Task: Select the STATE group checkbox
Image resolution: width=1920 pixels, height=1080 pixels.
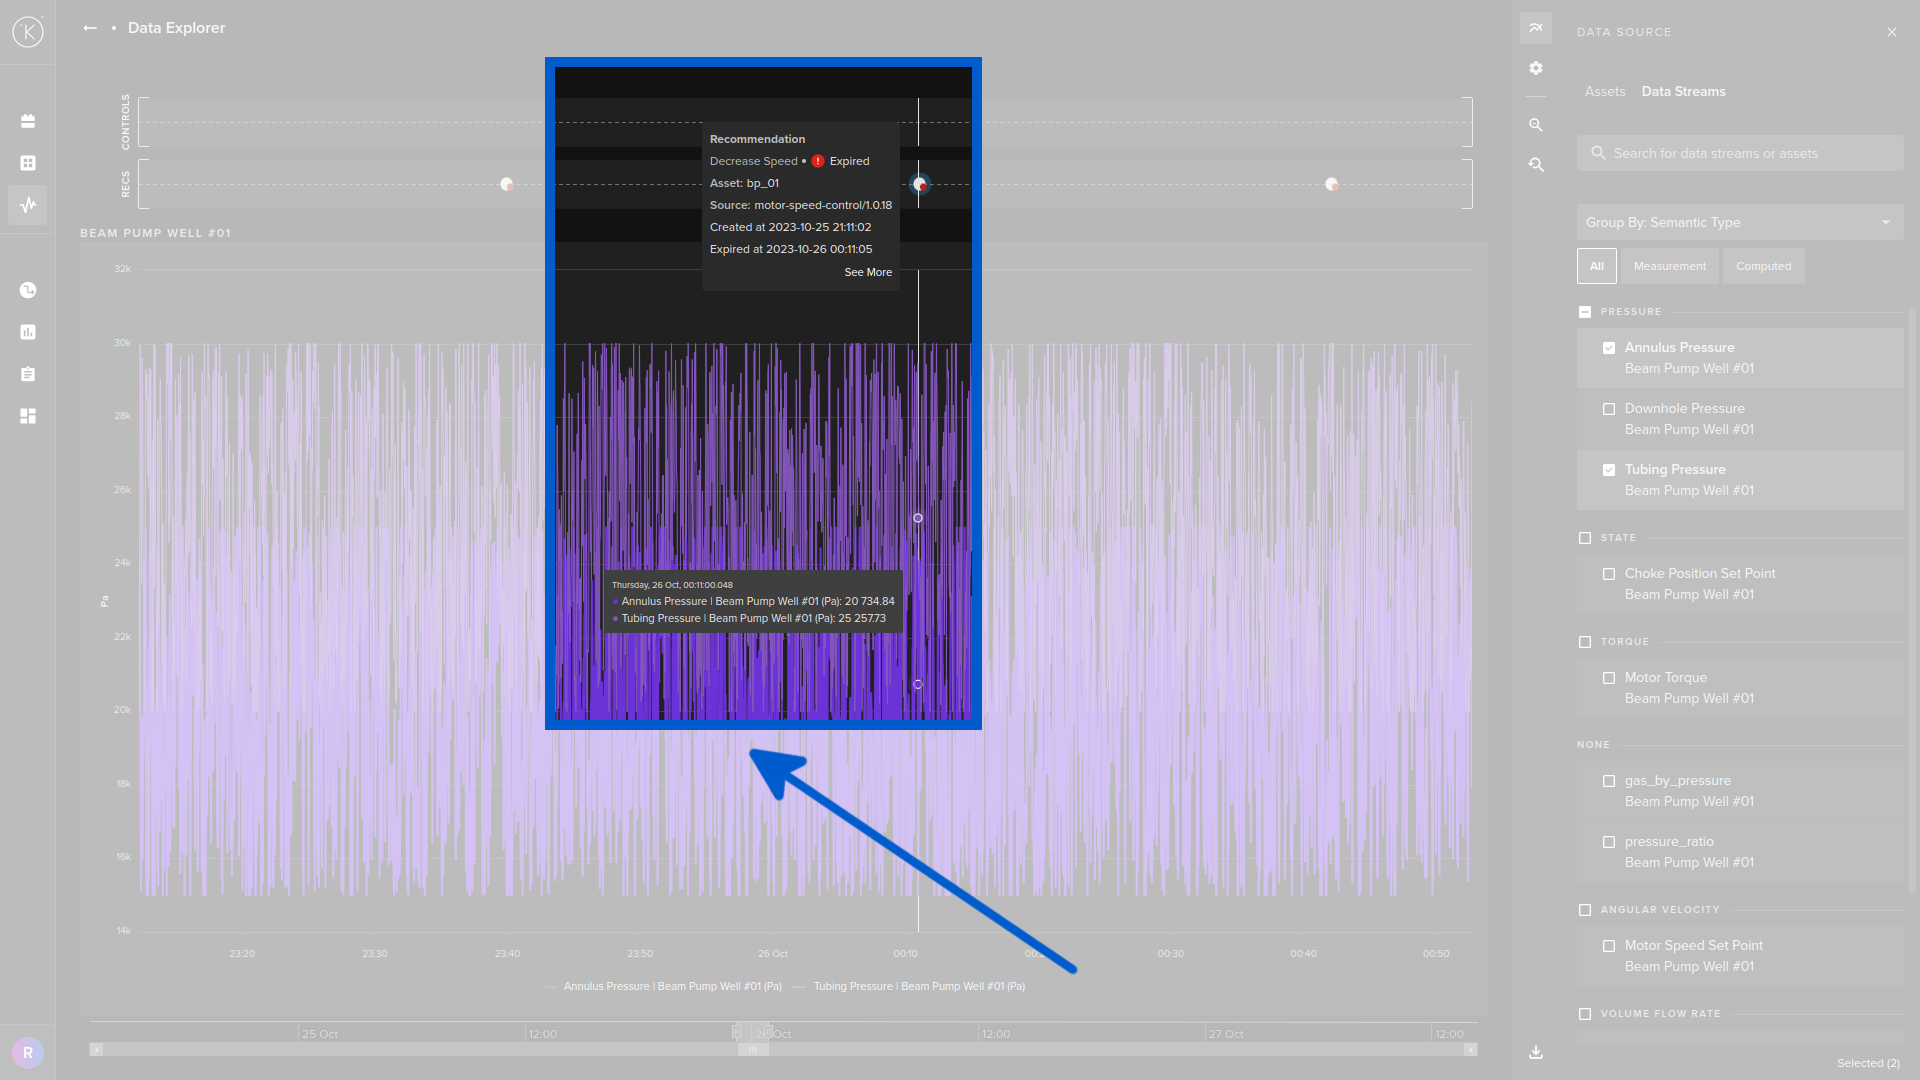Action: coord(1585,538)
